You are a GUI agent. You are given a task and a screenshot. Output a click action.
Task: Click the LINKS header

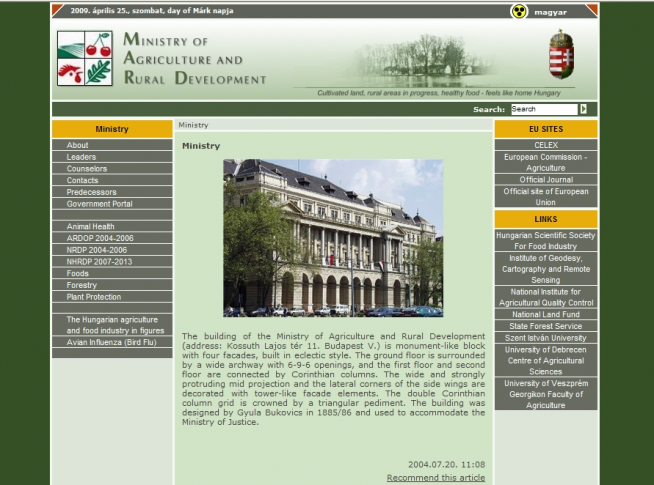click(x=546, y=219)
